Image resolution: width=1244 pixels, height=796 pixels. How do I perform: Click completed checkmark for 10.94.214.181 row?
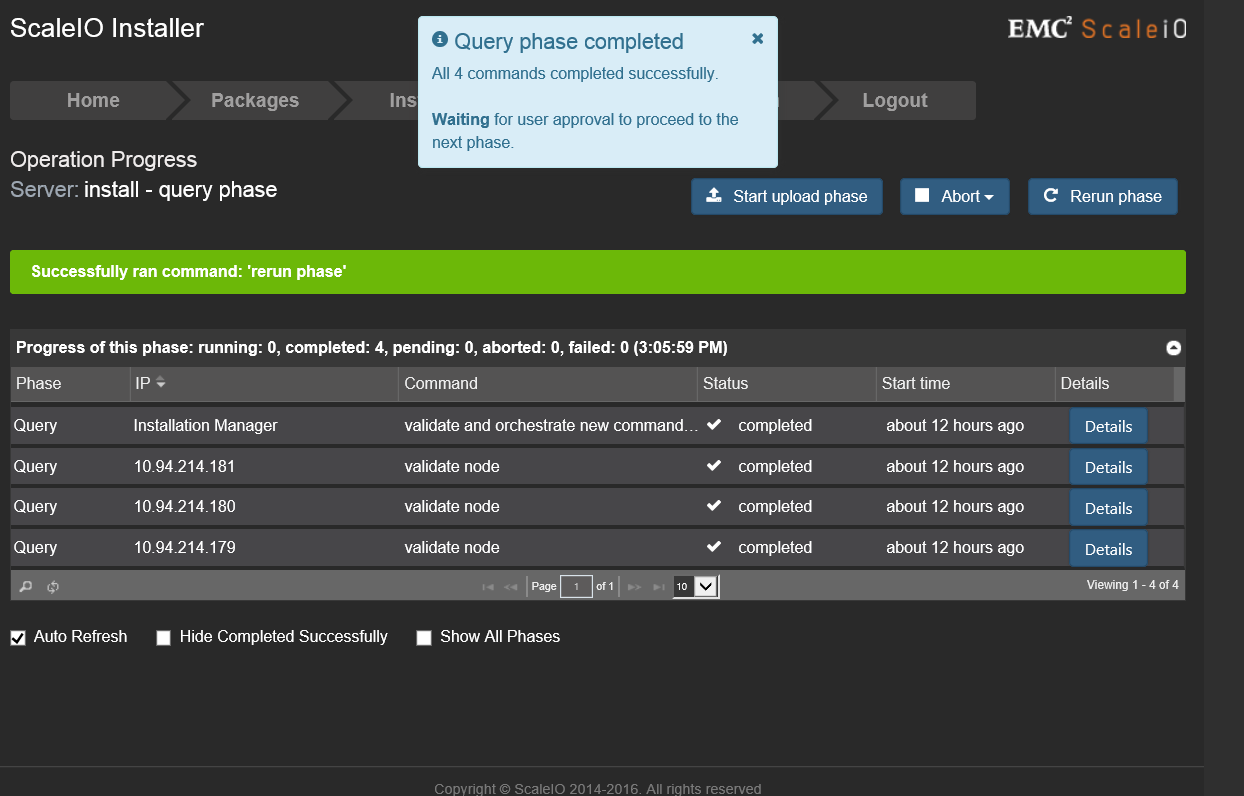pyautogui.click(x=714, y=465)
